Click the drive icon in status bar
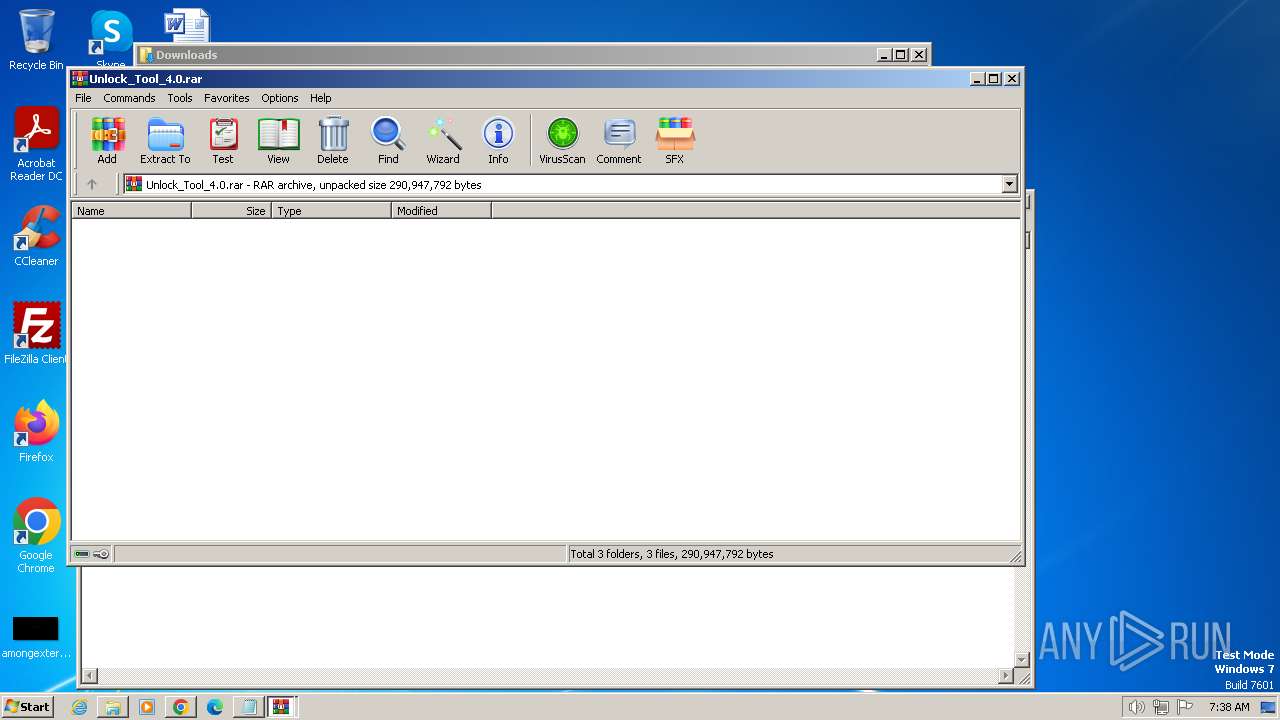 [82, 554]
